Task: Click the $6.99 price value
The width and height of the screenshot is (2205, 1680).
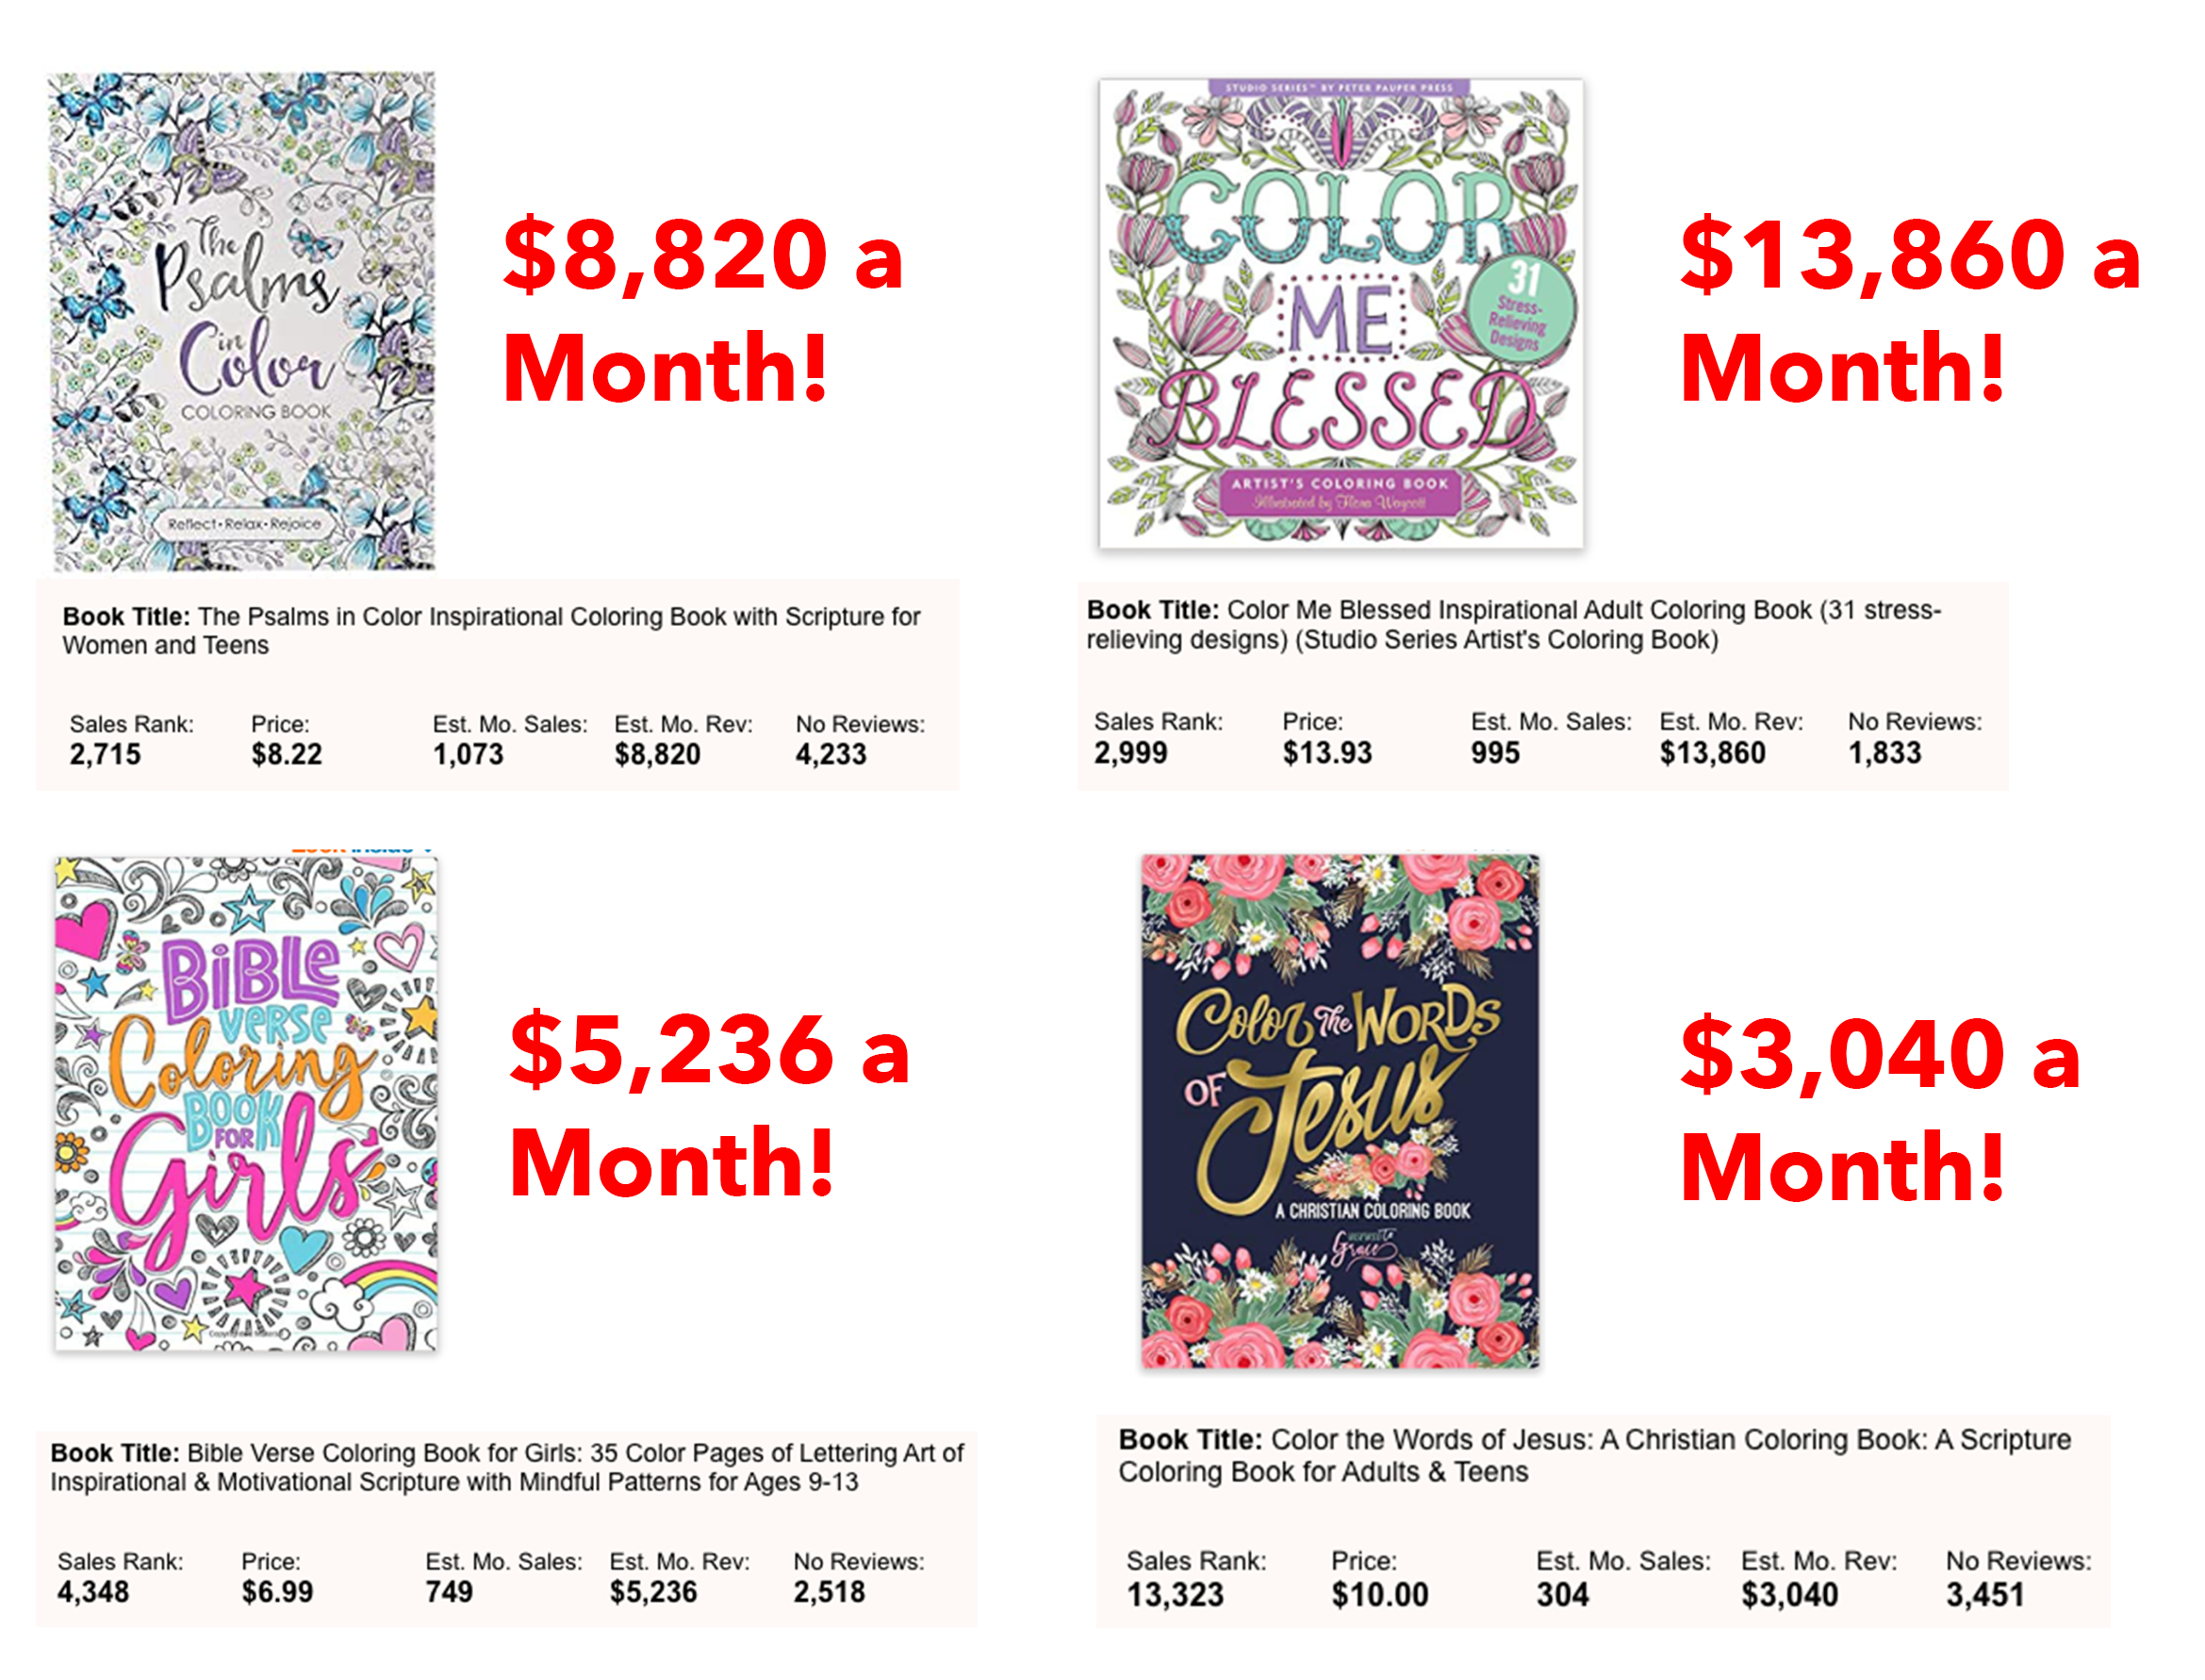Action: point(277,1591)
